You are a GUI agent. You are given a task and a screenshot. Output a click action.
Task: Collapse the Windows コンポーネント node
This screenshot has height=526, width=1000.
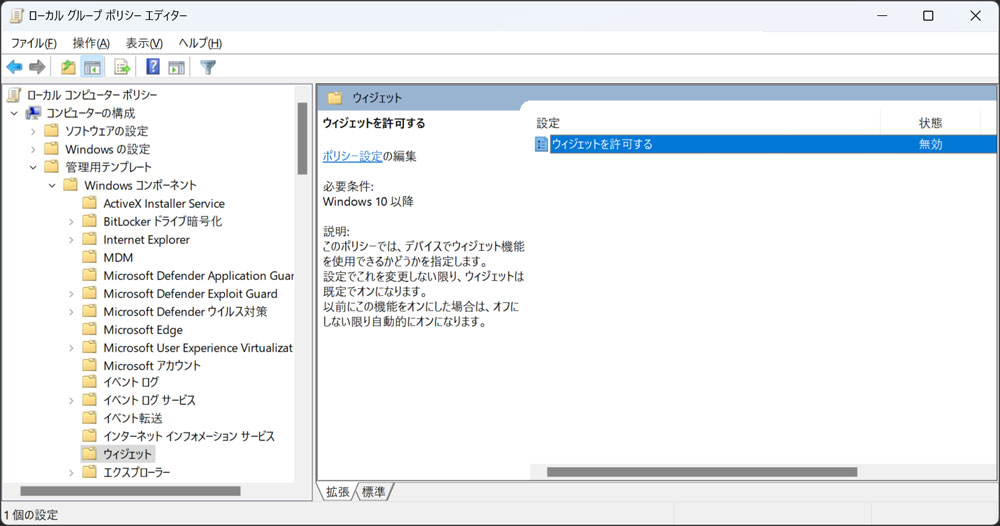(52, 186)
